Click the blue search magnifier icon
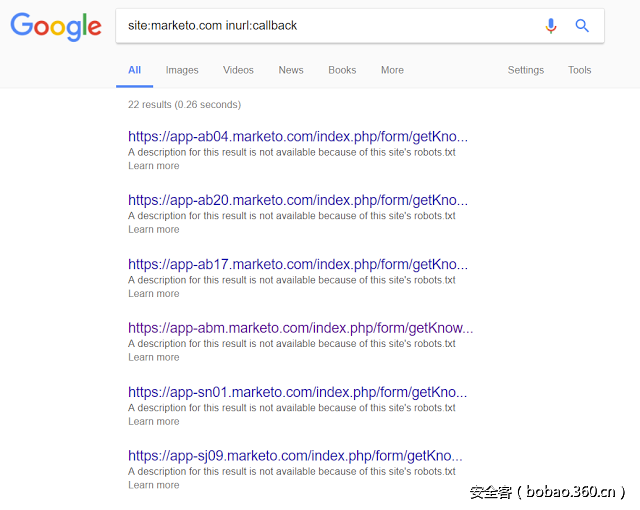640x510 pixels. click(x=582, y=26)
